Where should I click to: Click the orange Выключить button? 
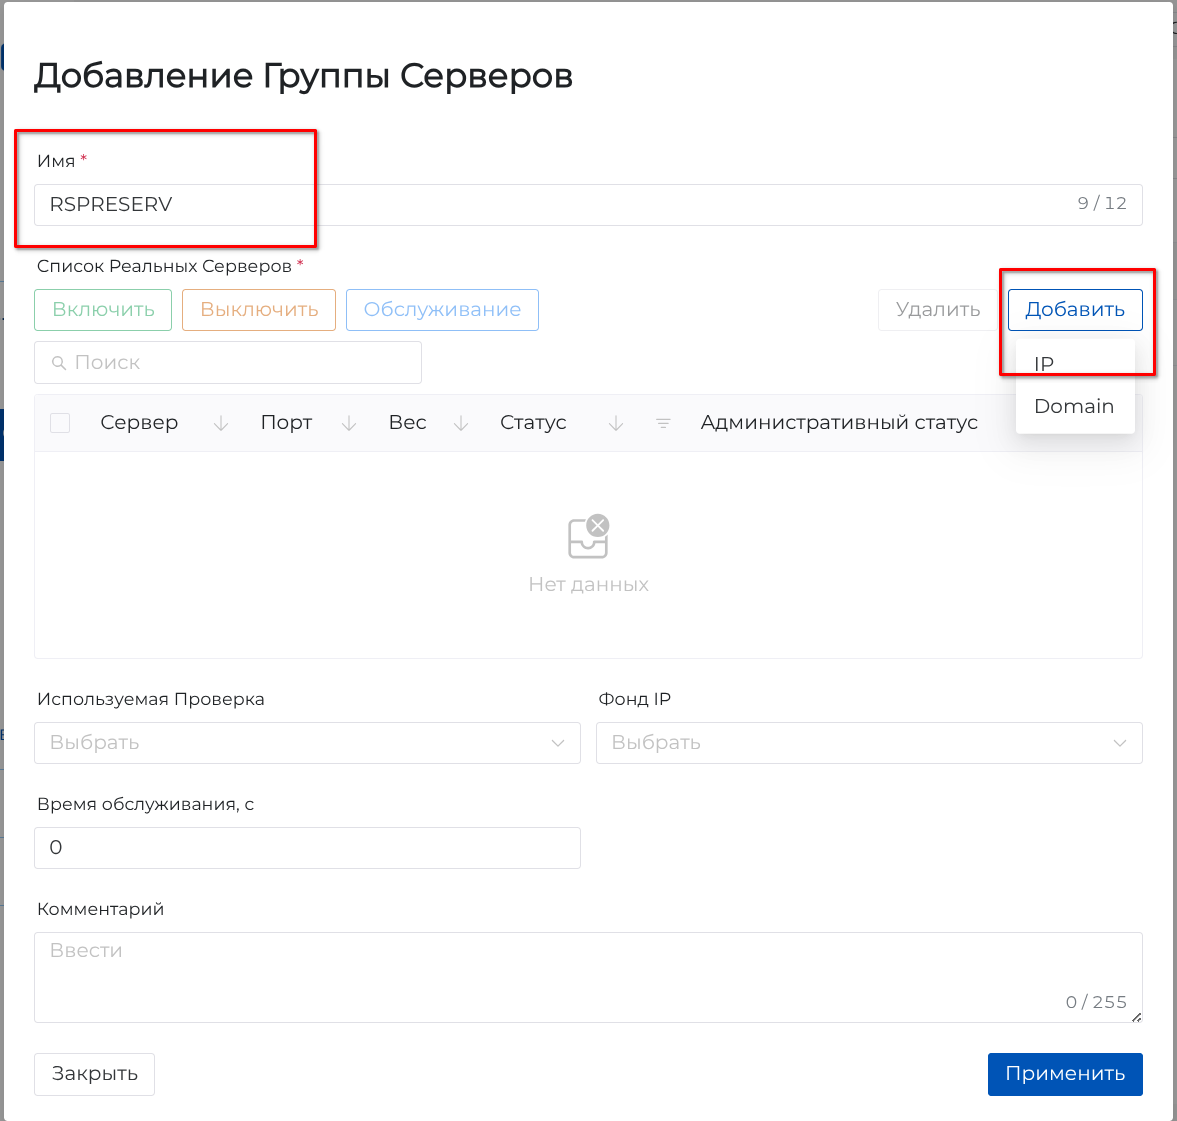click(x=259, y=310)
